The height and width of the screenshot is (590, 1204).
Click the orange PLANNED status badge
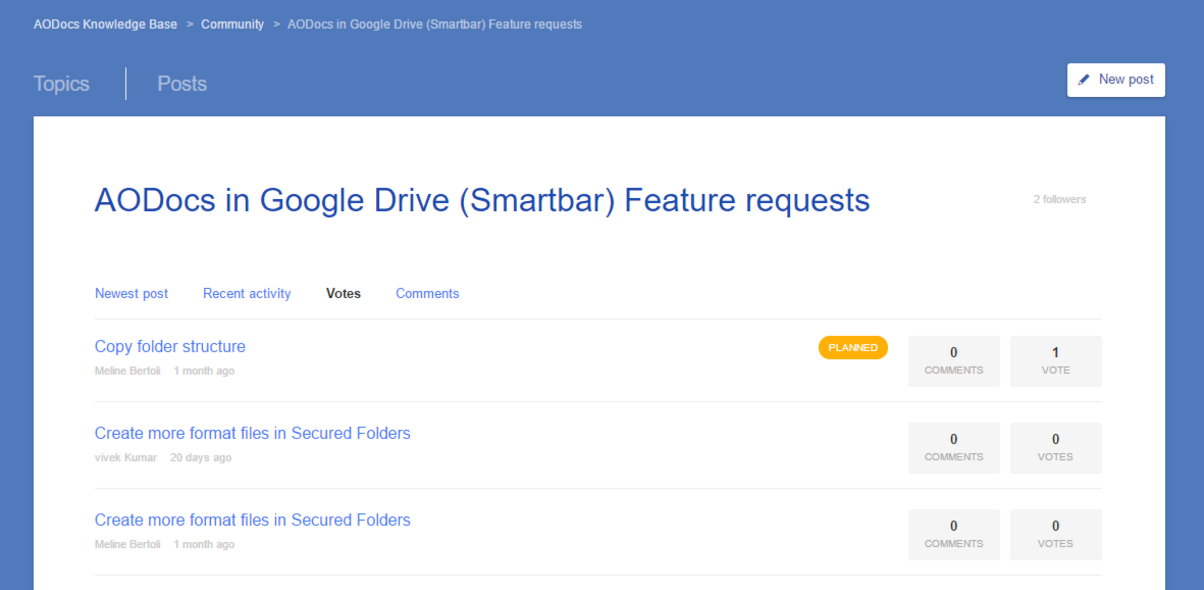853,348
